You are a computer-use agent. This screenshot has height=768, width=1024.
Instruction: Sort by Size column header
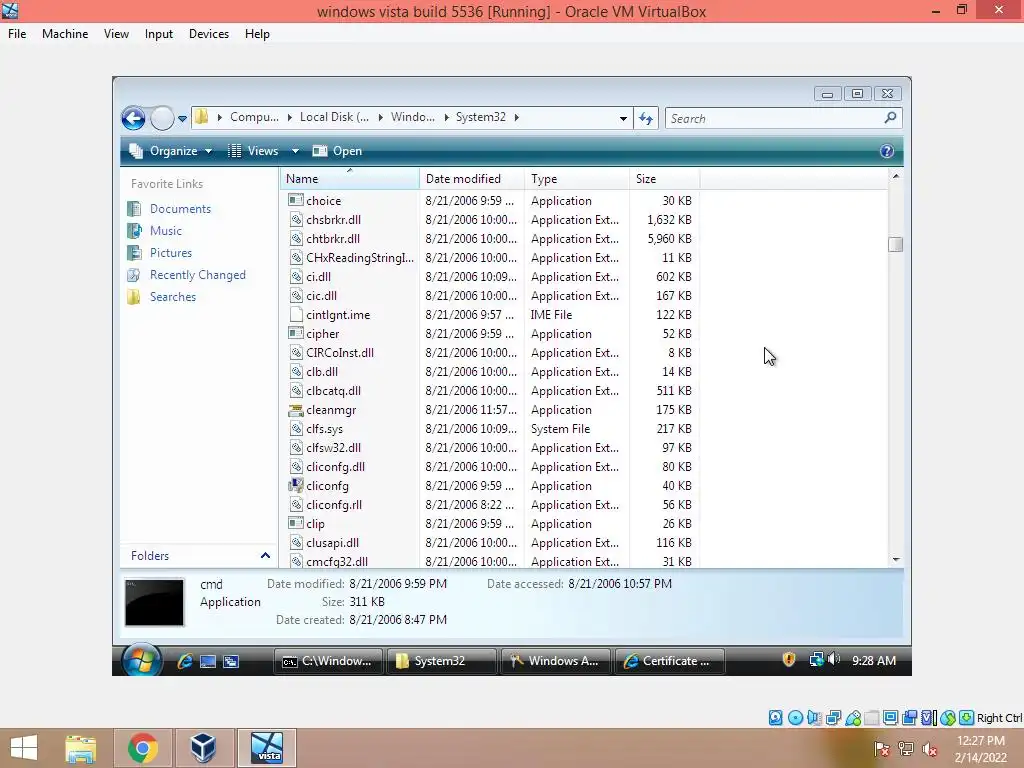tap(664, 179)
